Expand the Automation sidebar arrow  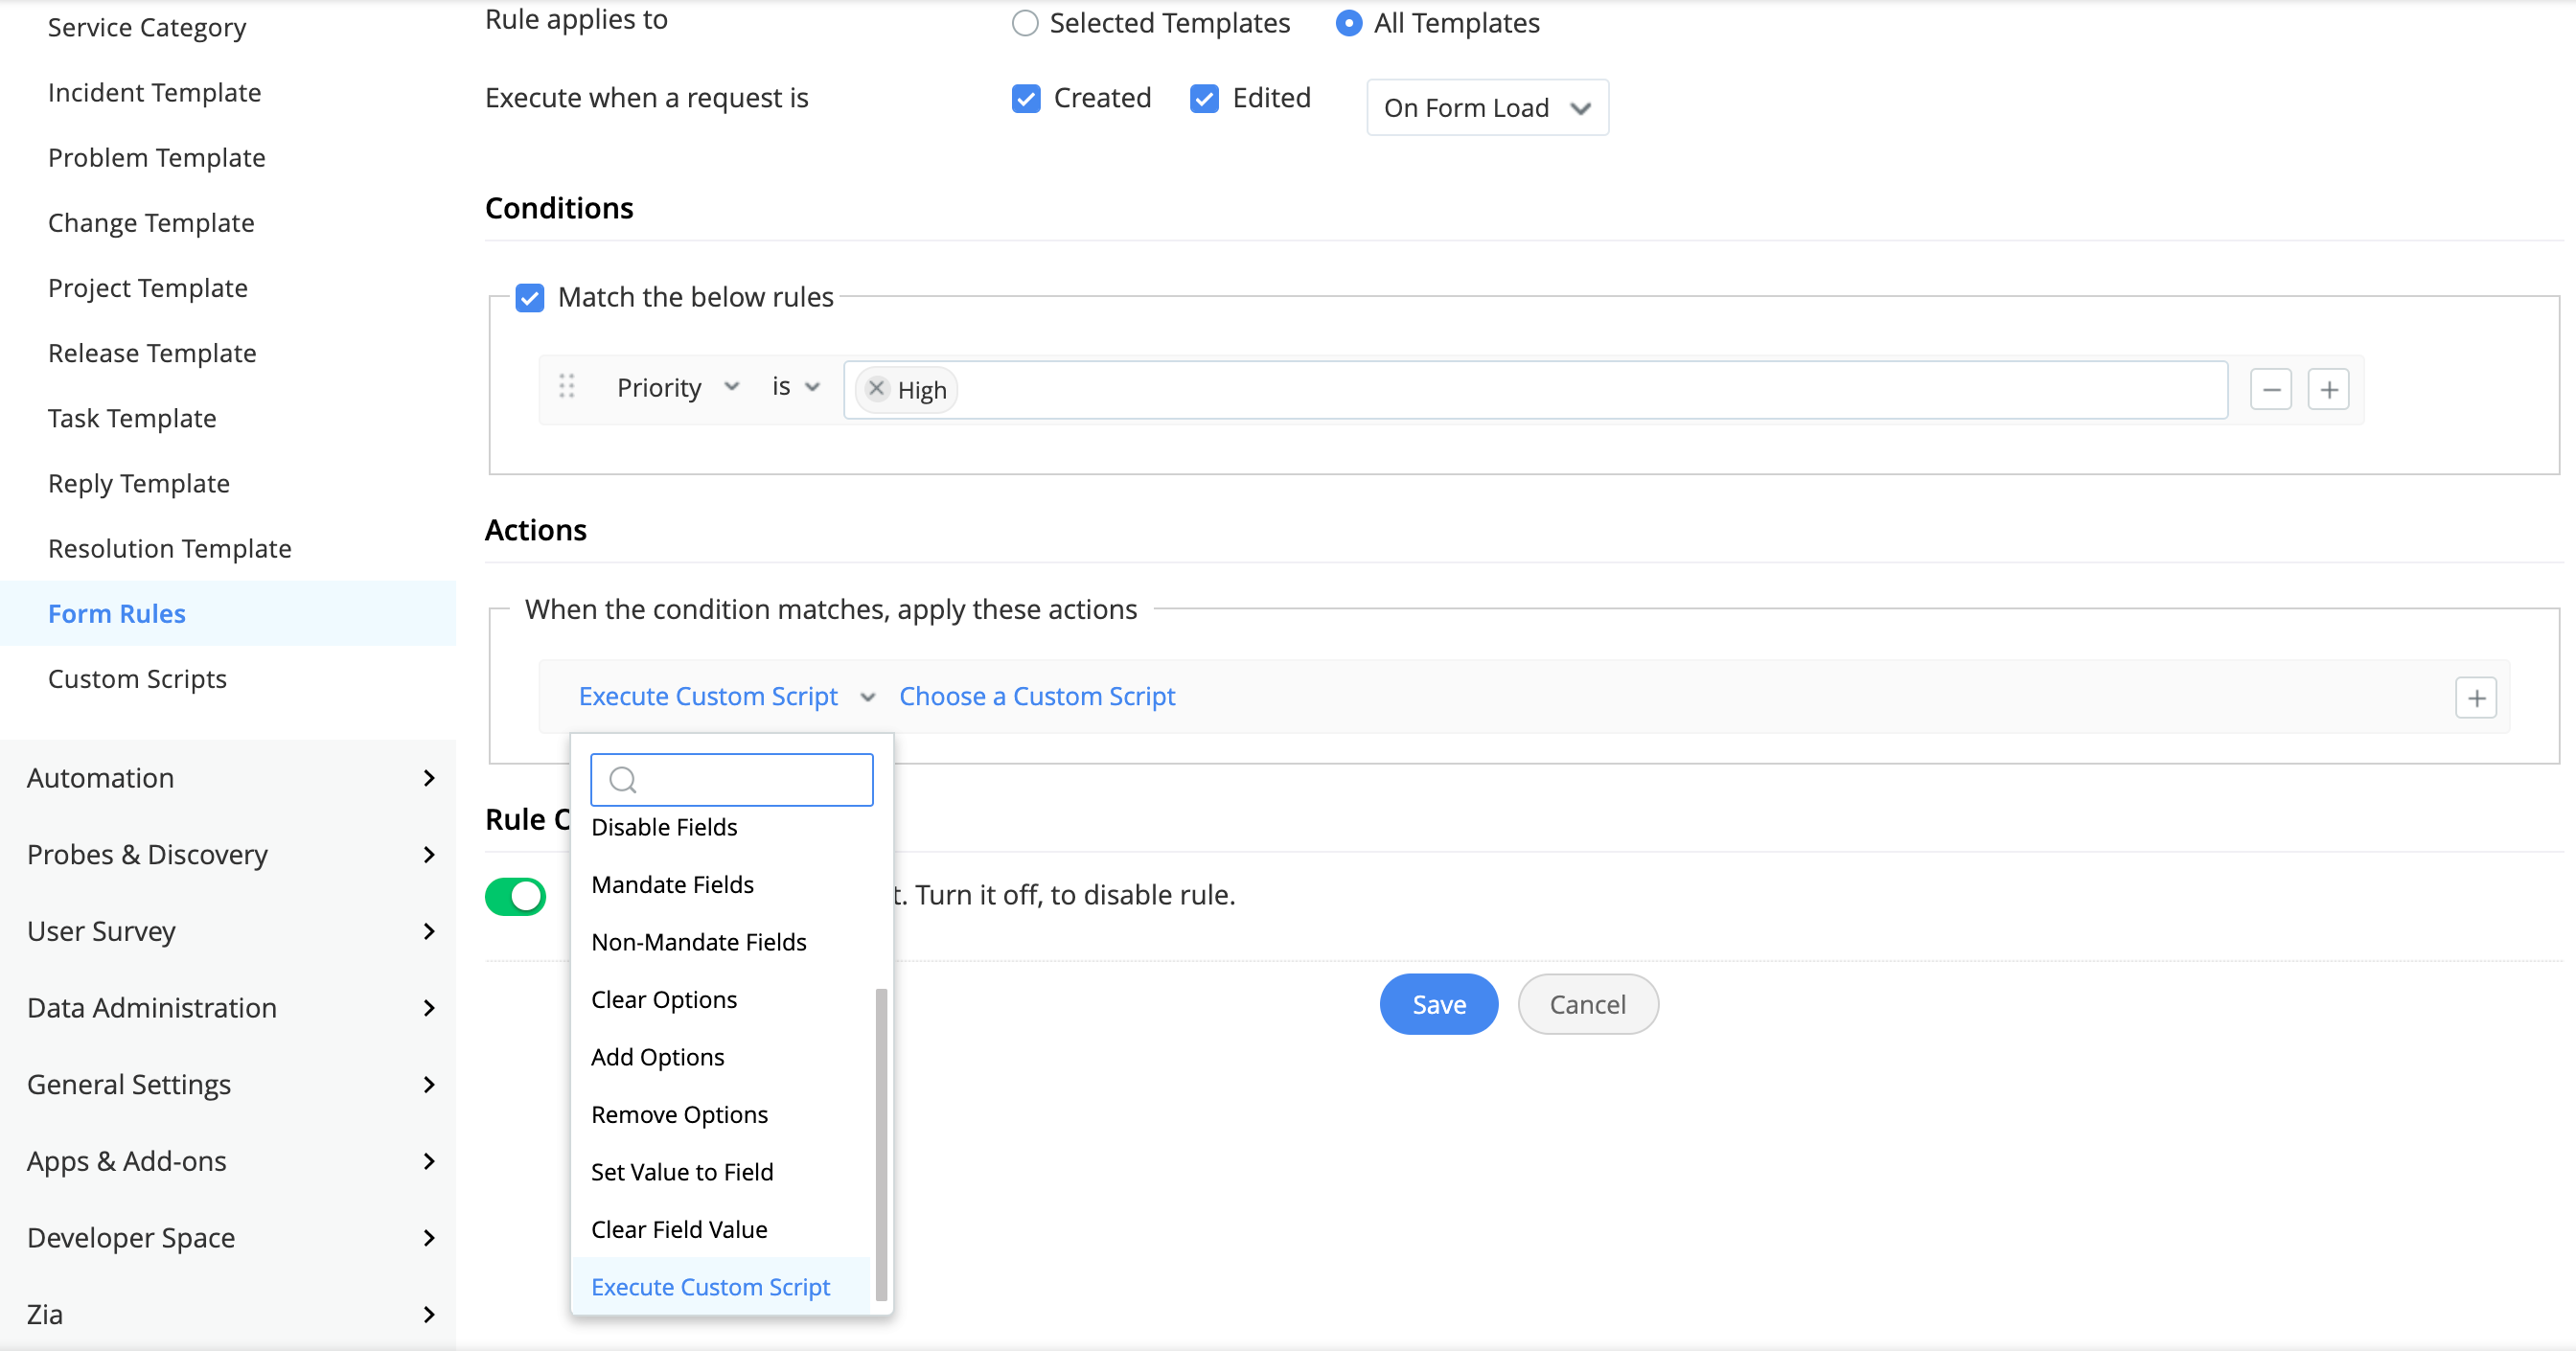point(429,778)
